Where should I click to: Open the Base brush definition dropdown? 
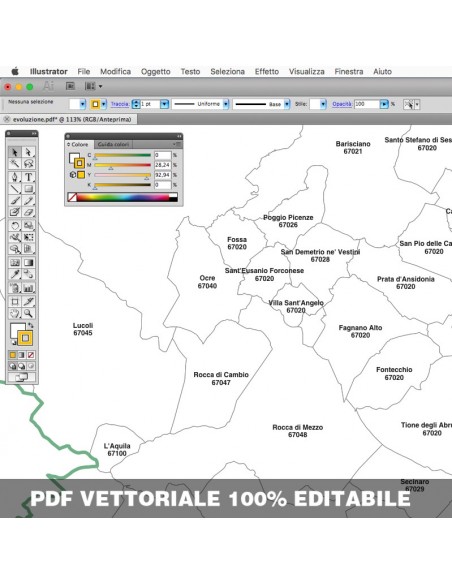(287, 104)
